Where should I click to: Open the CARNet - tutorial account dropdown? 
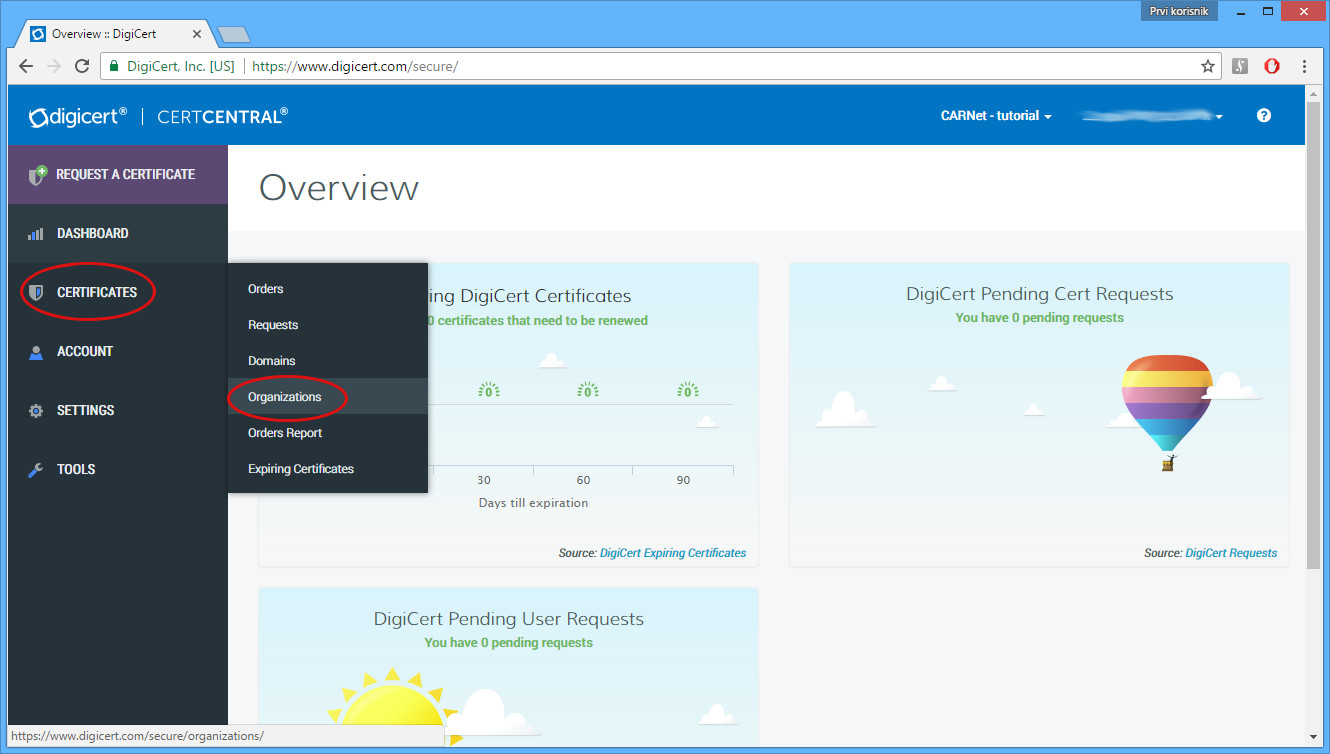click(996, 116)
